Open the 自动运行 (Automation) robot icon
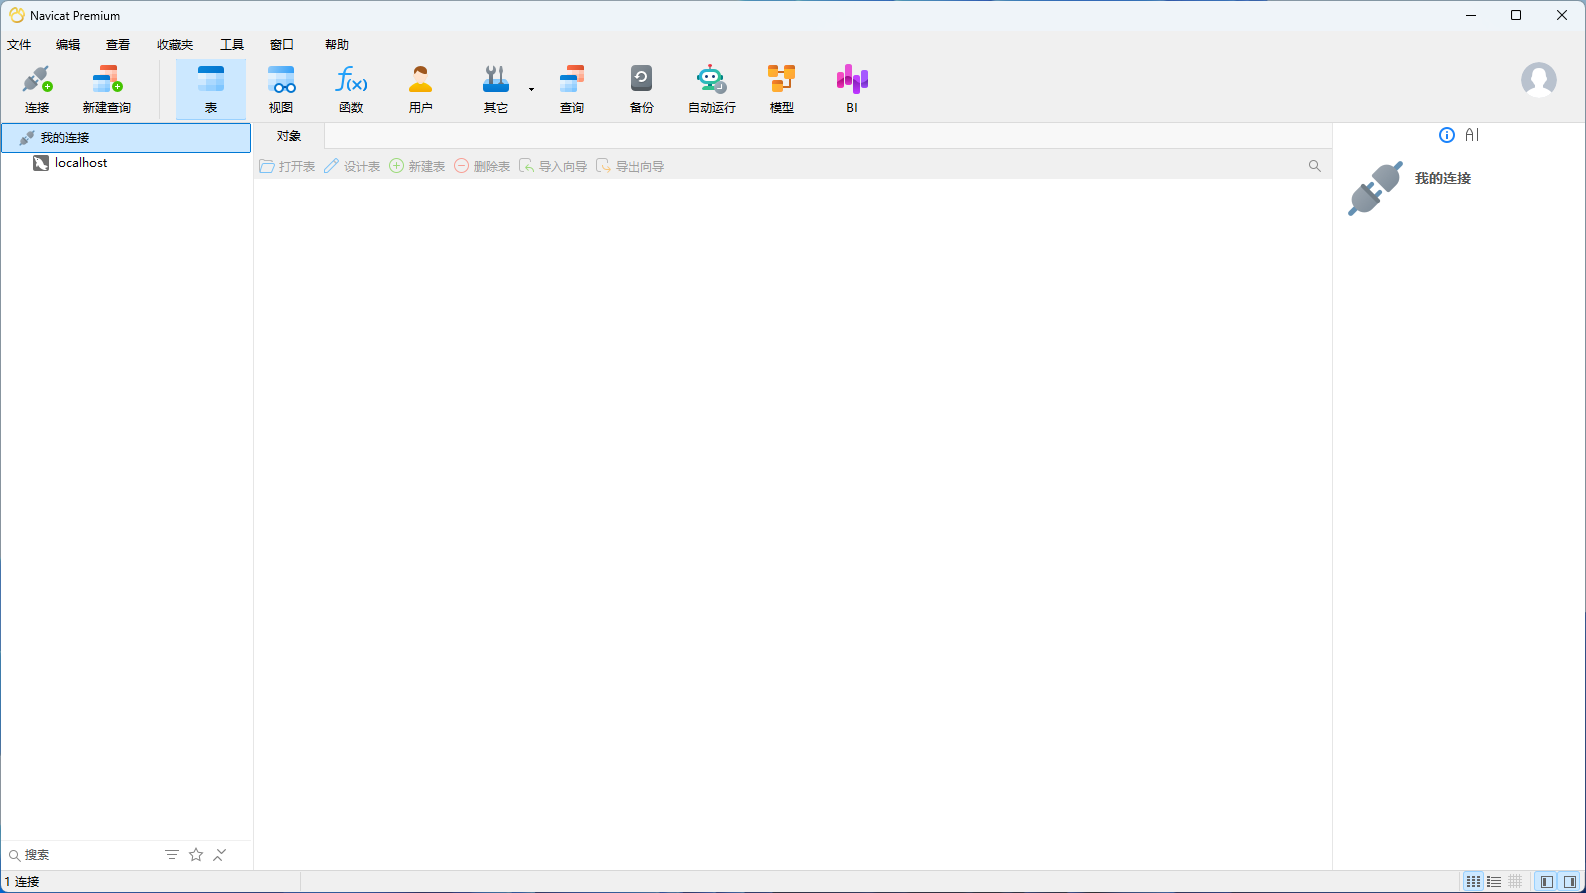 point(712,89)
